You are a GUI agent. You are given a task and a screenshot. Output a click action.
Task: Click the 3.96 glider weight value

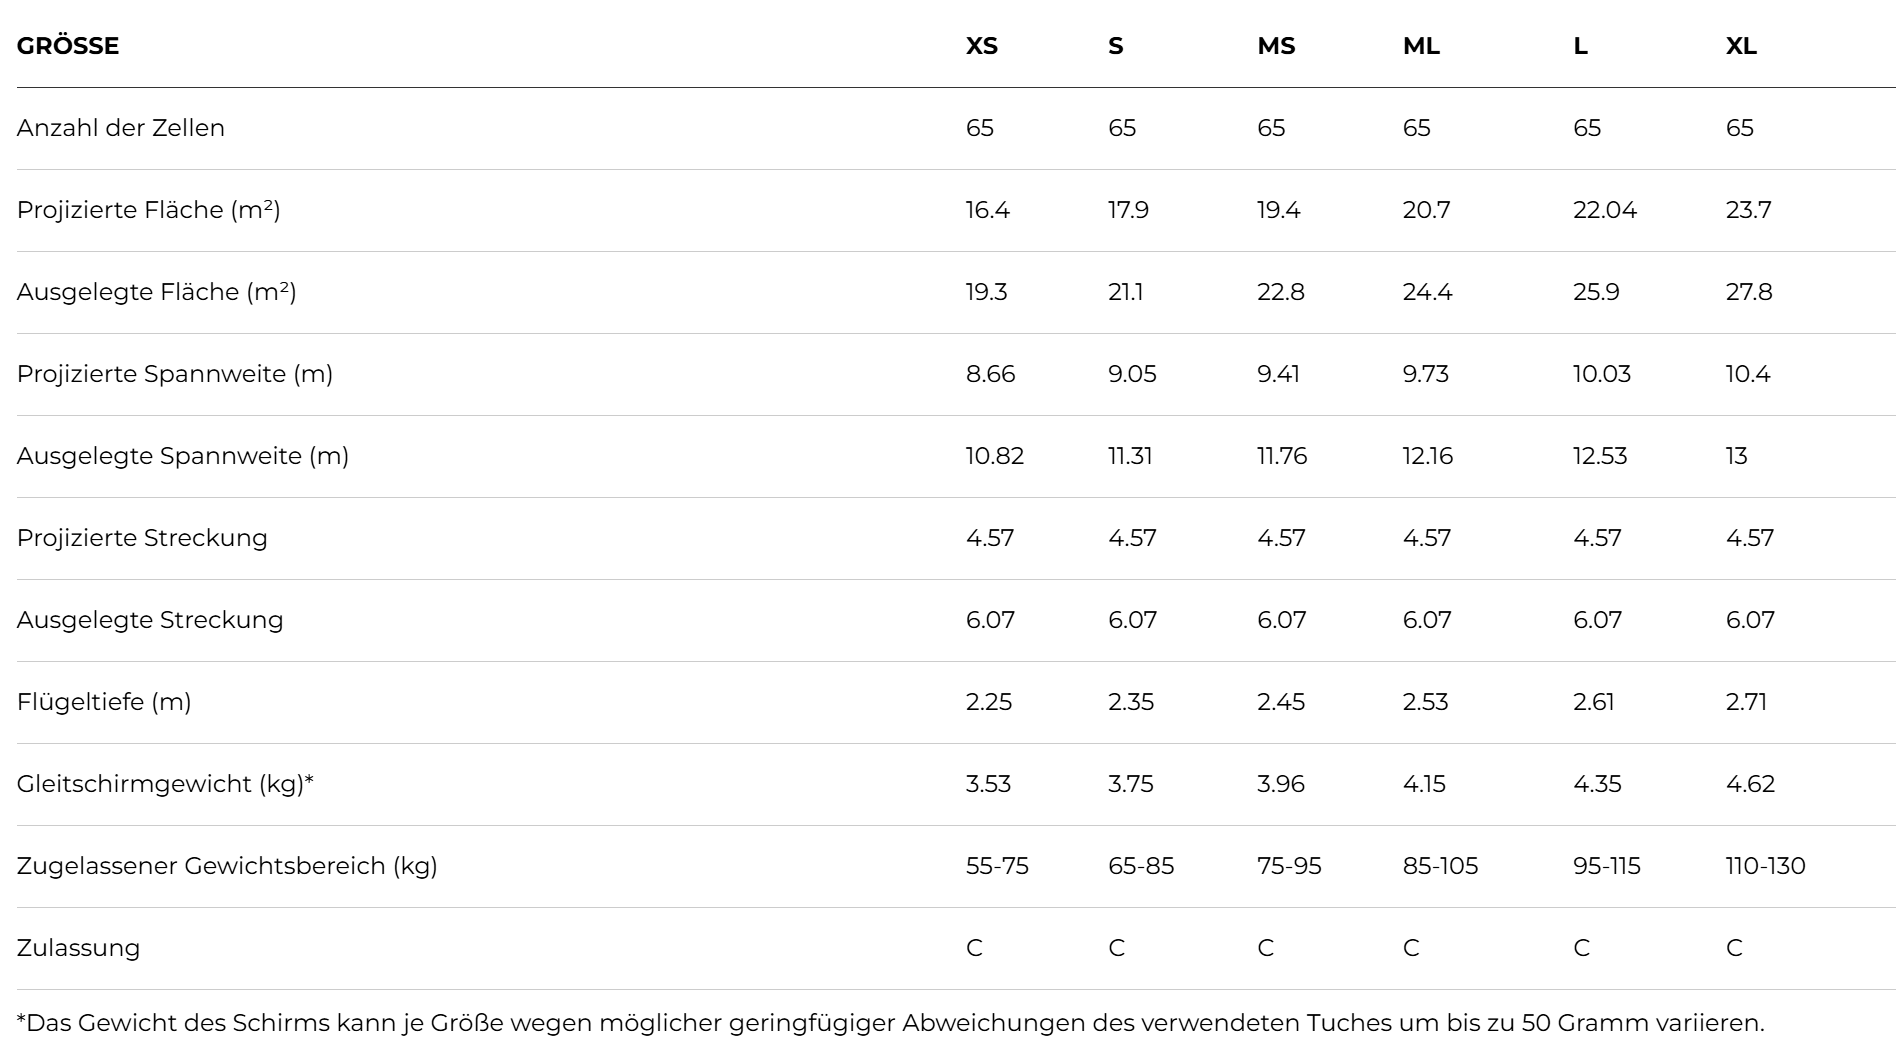pyautogui.click(x=1280, y=784)
